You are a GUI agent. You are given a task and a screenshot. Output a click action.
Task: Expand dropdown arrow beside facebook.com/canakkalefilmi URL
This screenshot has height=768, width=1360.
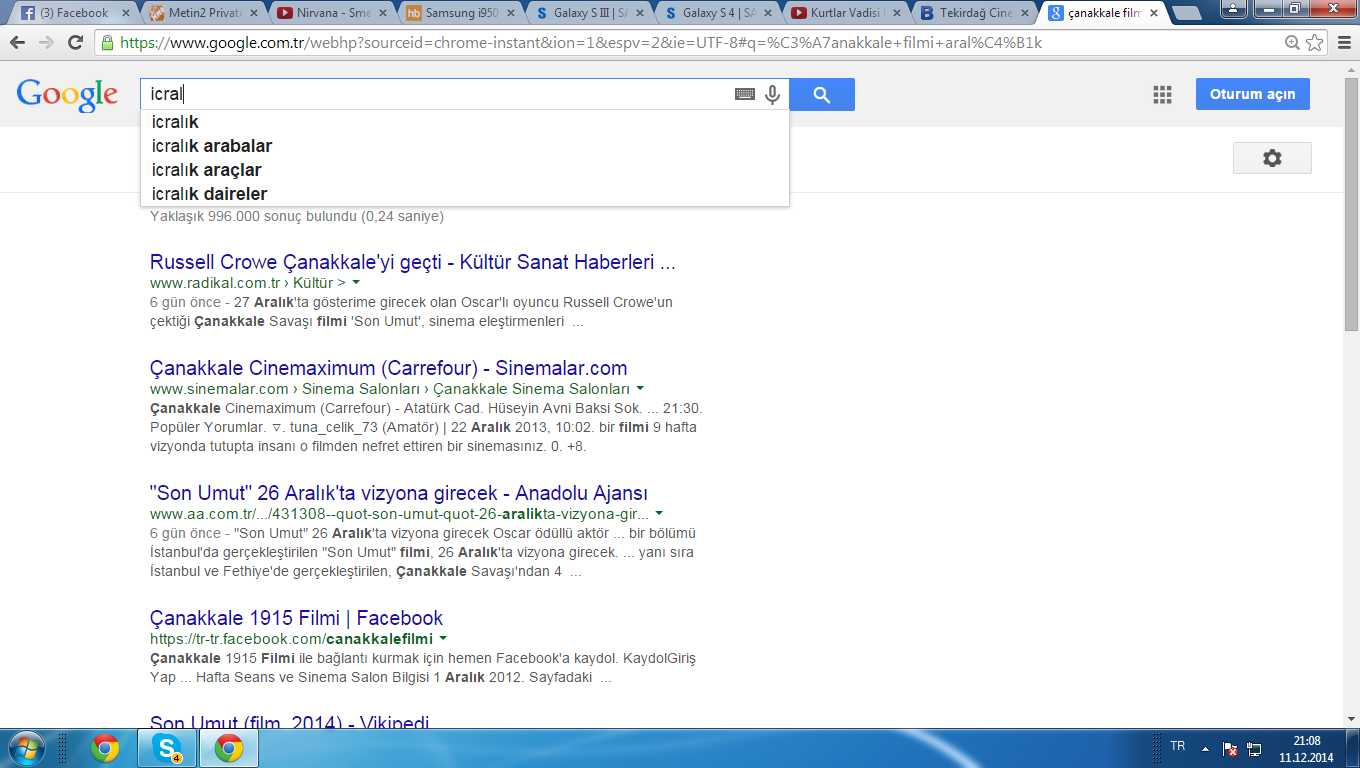pos(443,639)
